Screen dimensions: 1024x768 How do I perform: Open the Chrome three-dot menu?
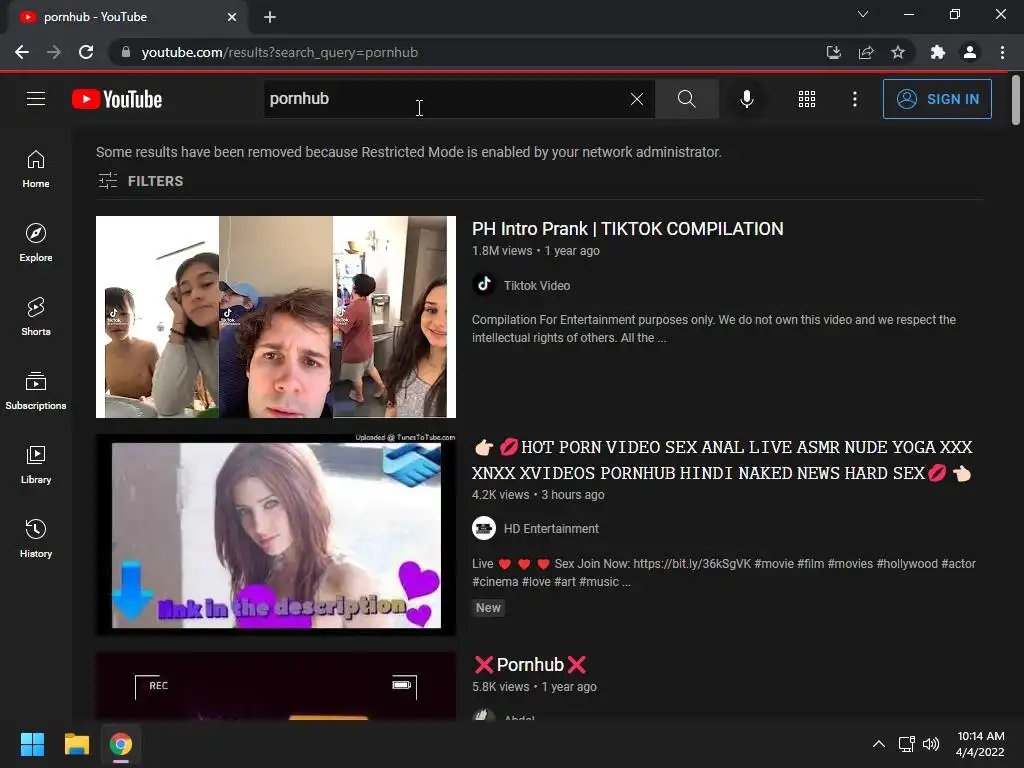click(x=1002, y=52)
